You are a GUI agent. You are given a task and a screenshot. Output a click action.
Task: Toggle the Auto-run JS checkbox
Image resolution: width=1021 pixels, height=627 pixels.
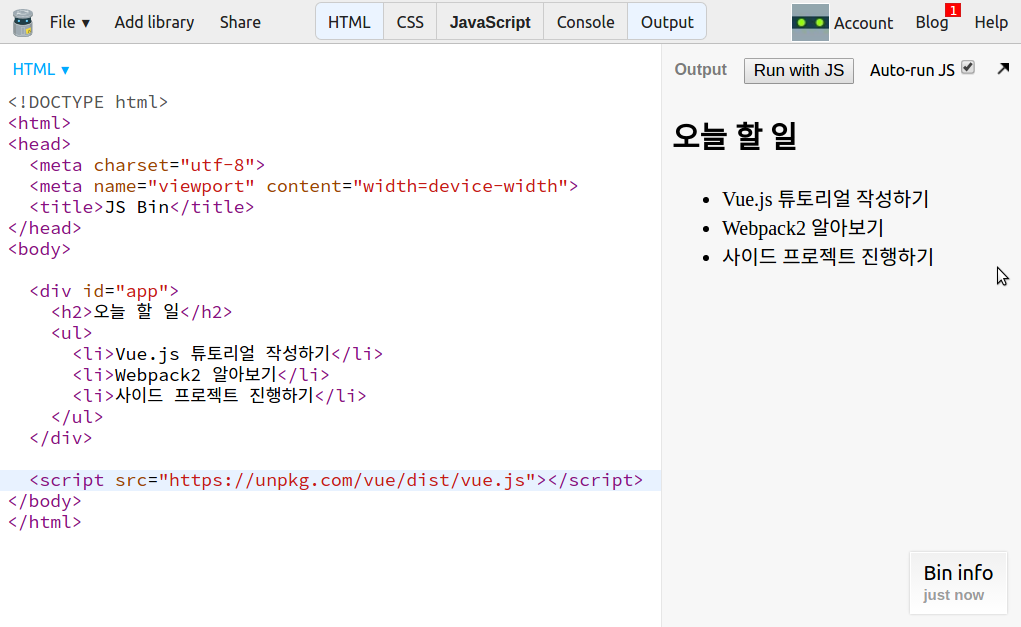(x=967, y=68)
